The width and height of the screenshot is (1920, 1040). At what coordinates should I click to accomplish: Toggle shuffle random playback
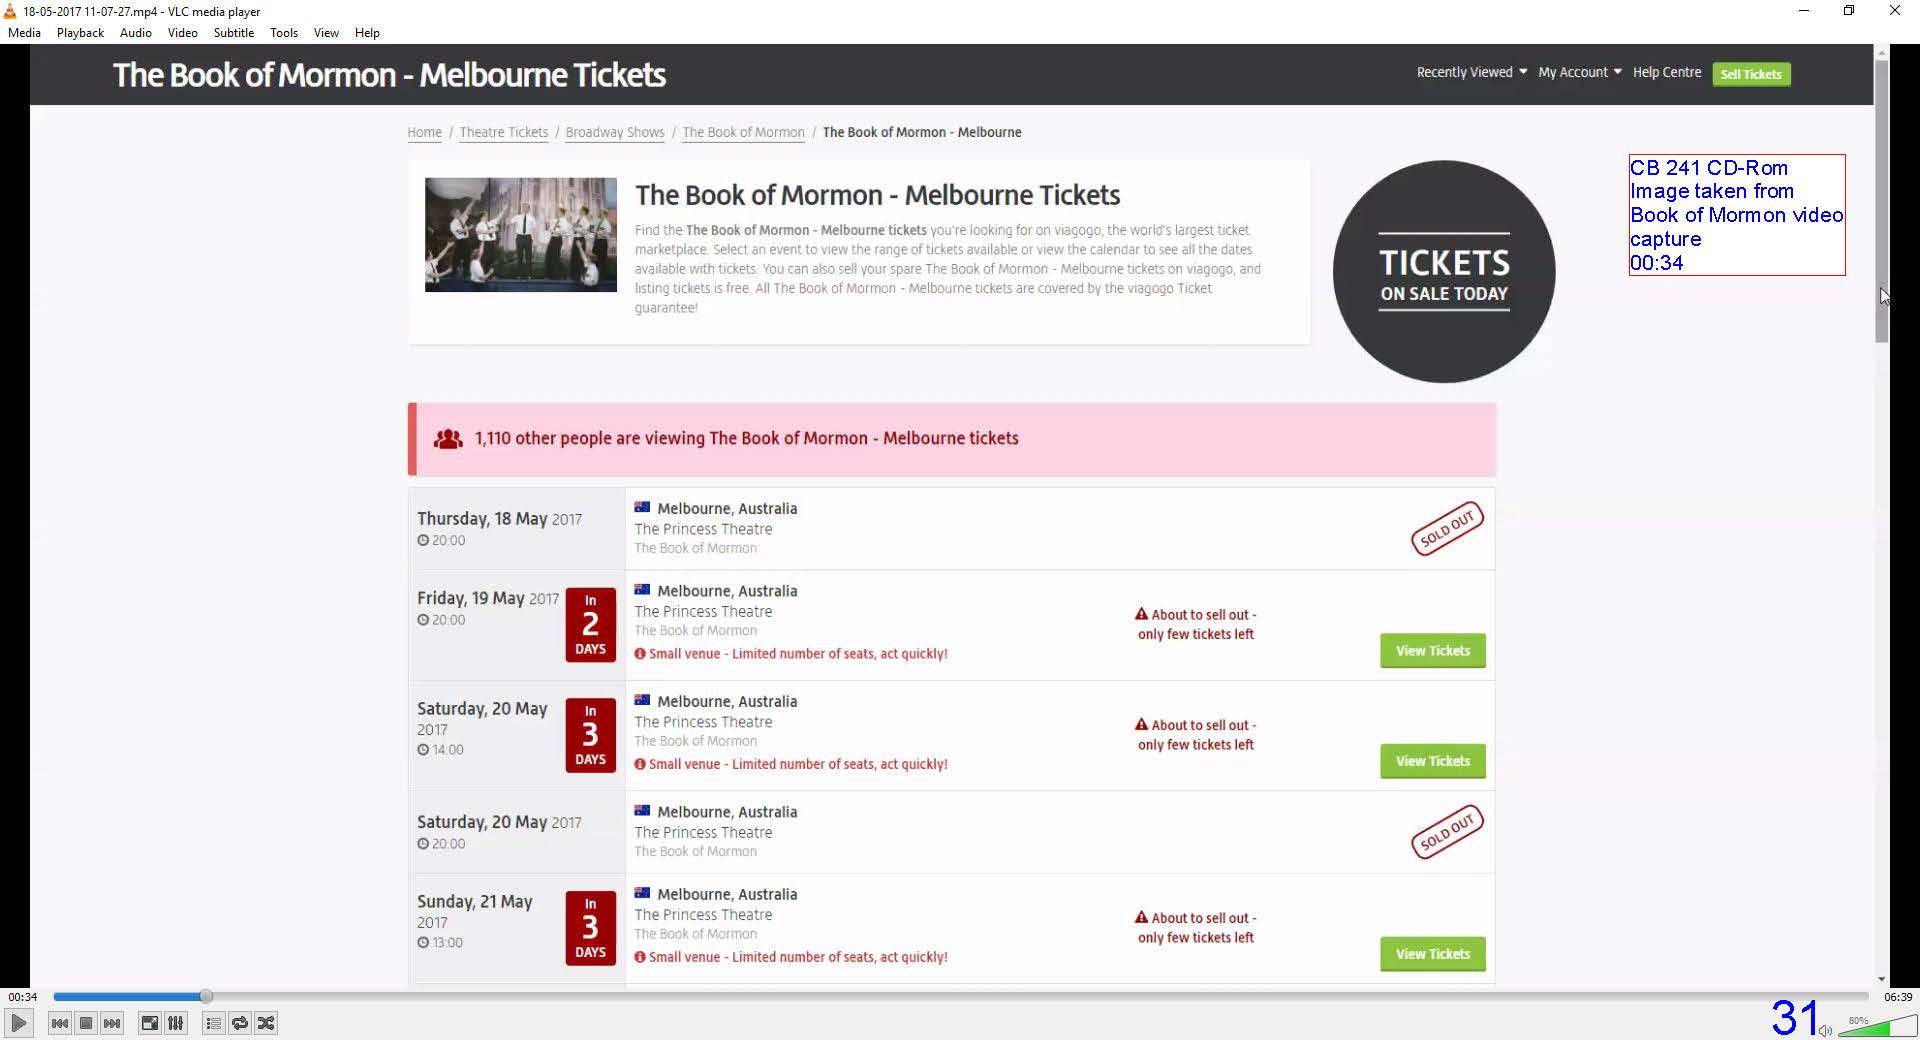265,1023
